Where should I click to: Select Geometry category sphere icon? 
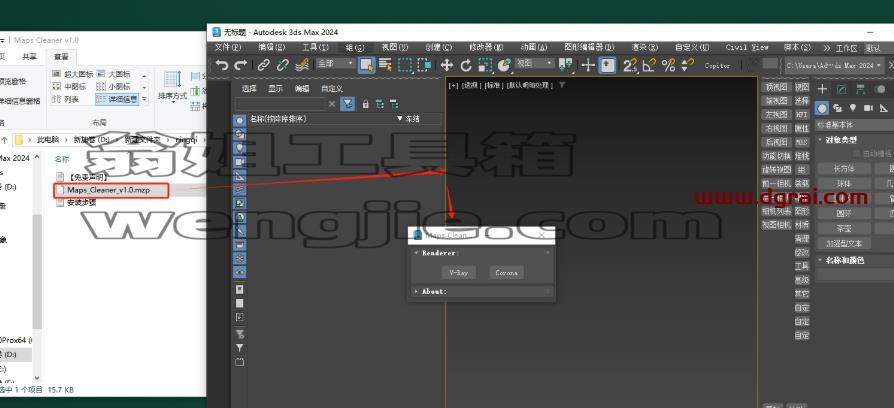point(822,108)
